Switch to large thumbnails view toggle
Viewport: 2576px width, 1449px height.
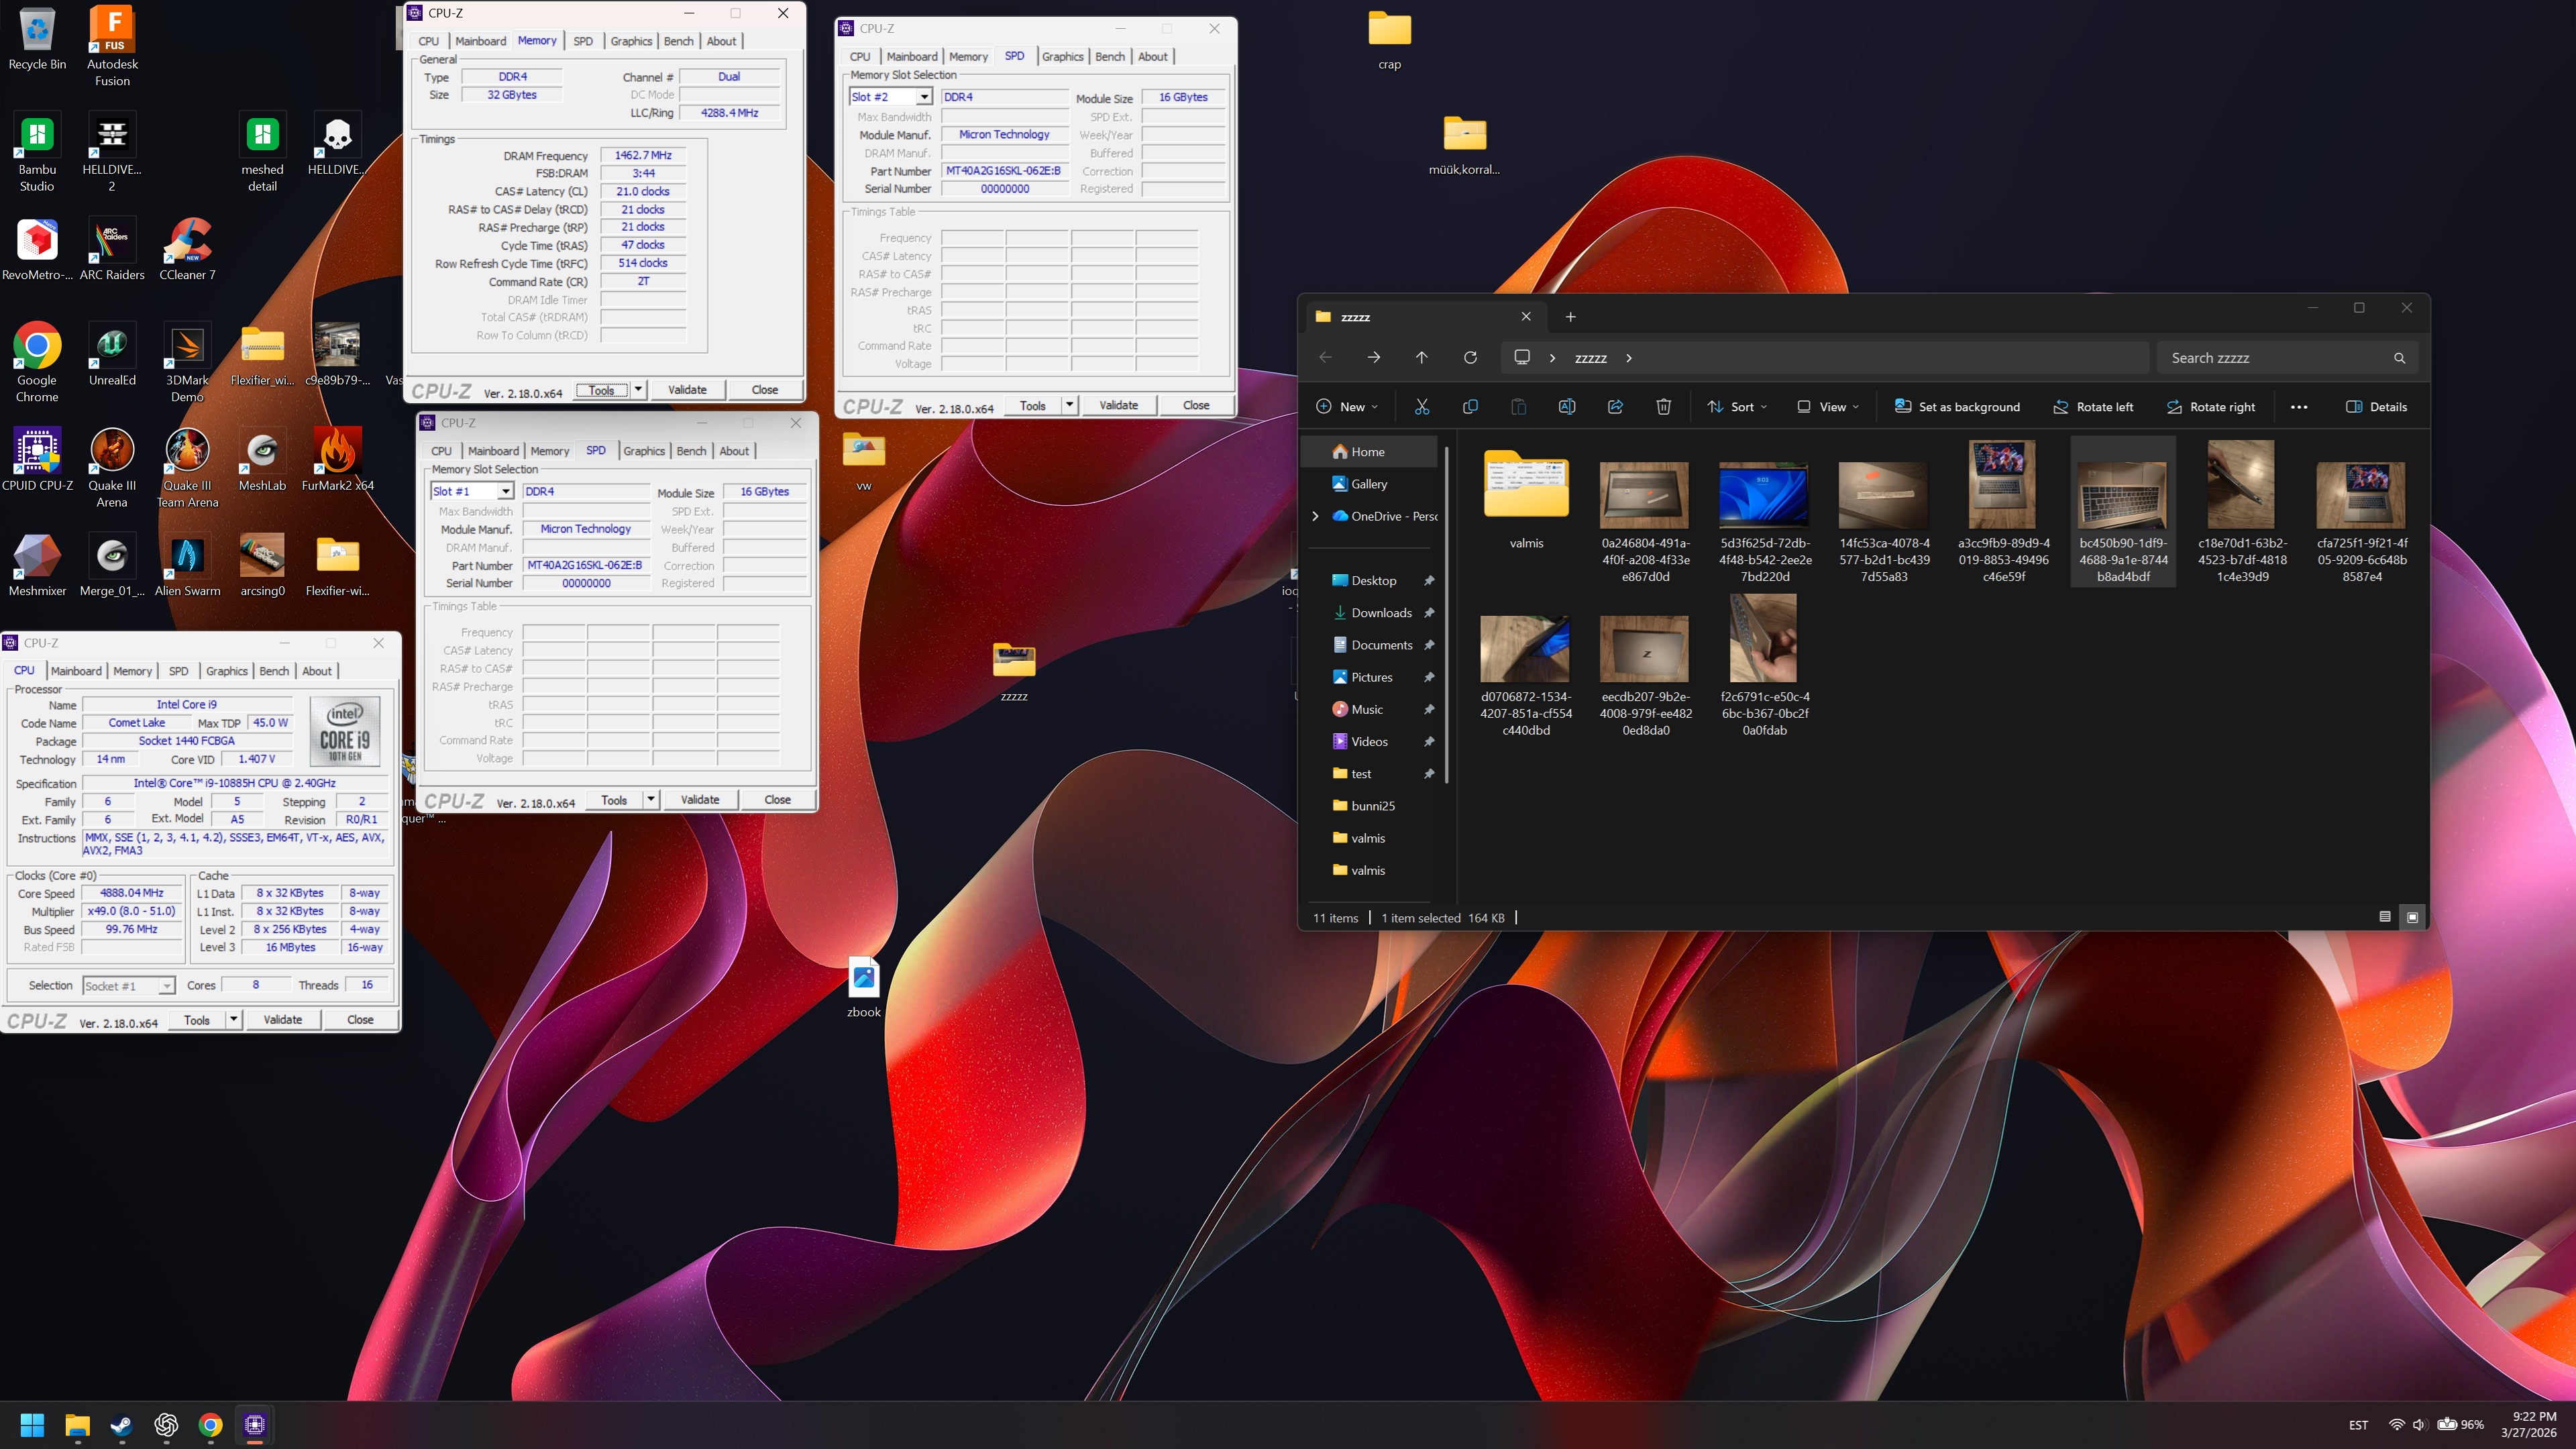click(x=2412, y=917)
